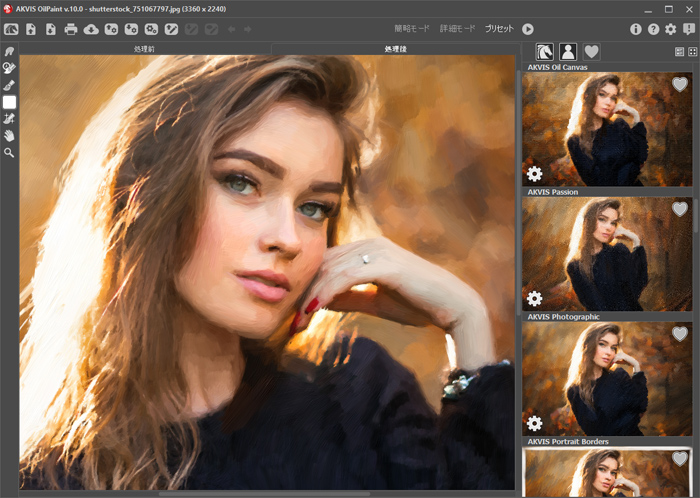Viewport: 700px width, 498px height.
Task: Click the disabled save strokes icon
Action: click(x=192, y=29)
